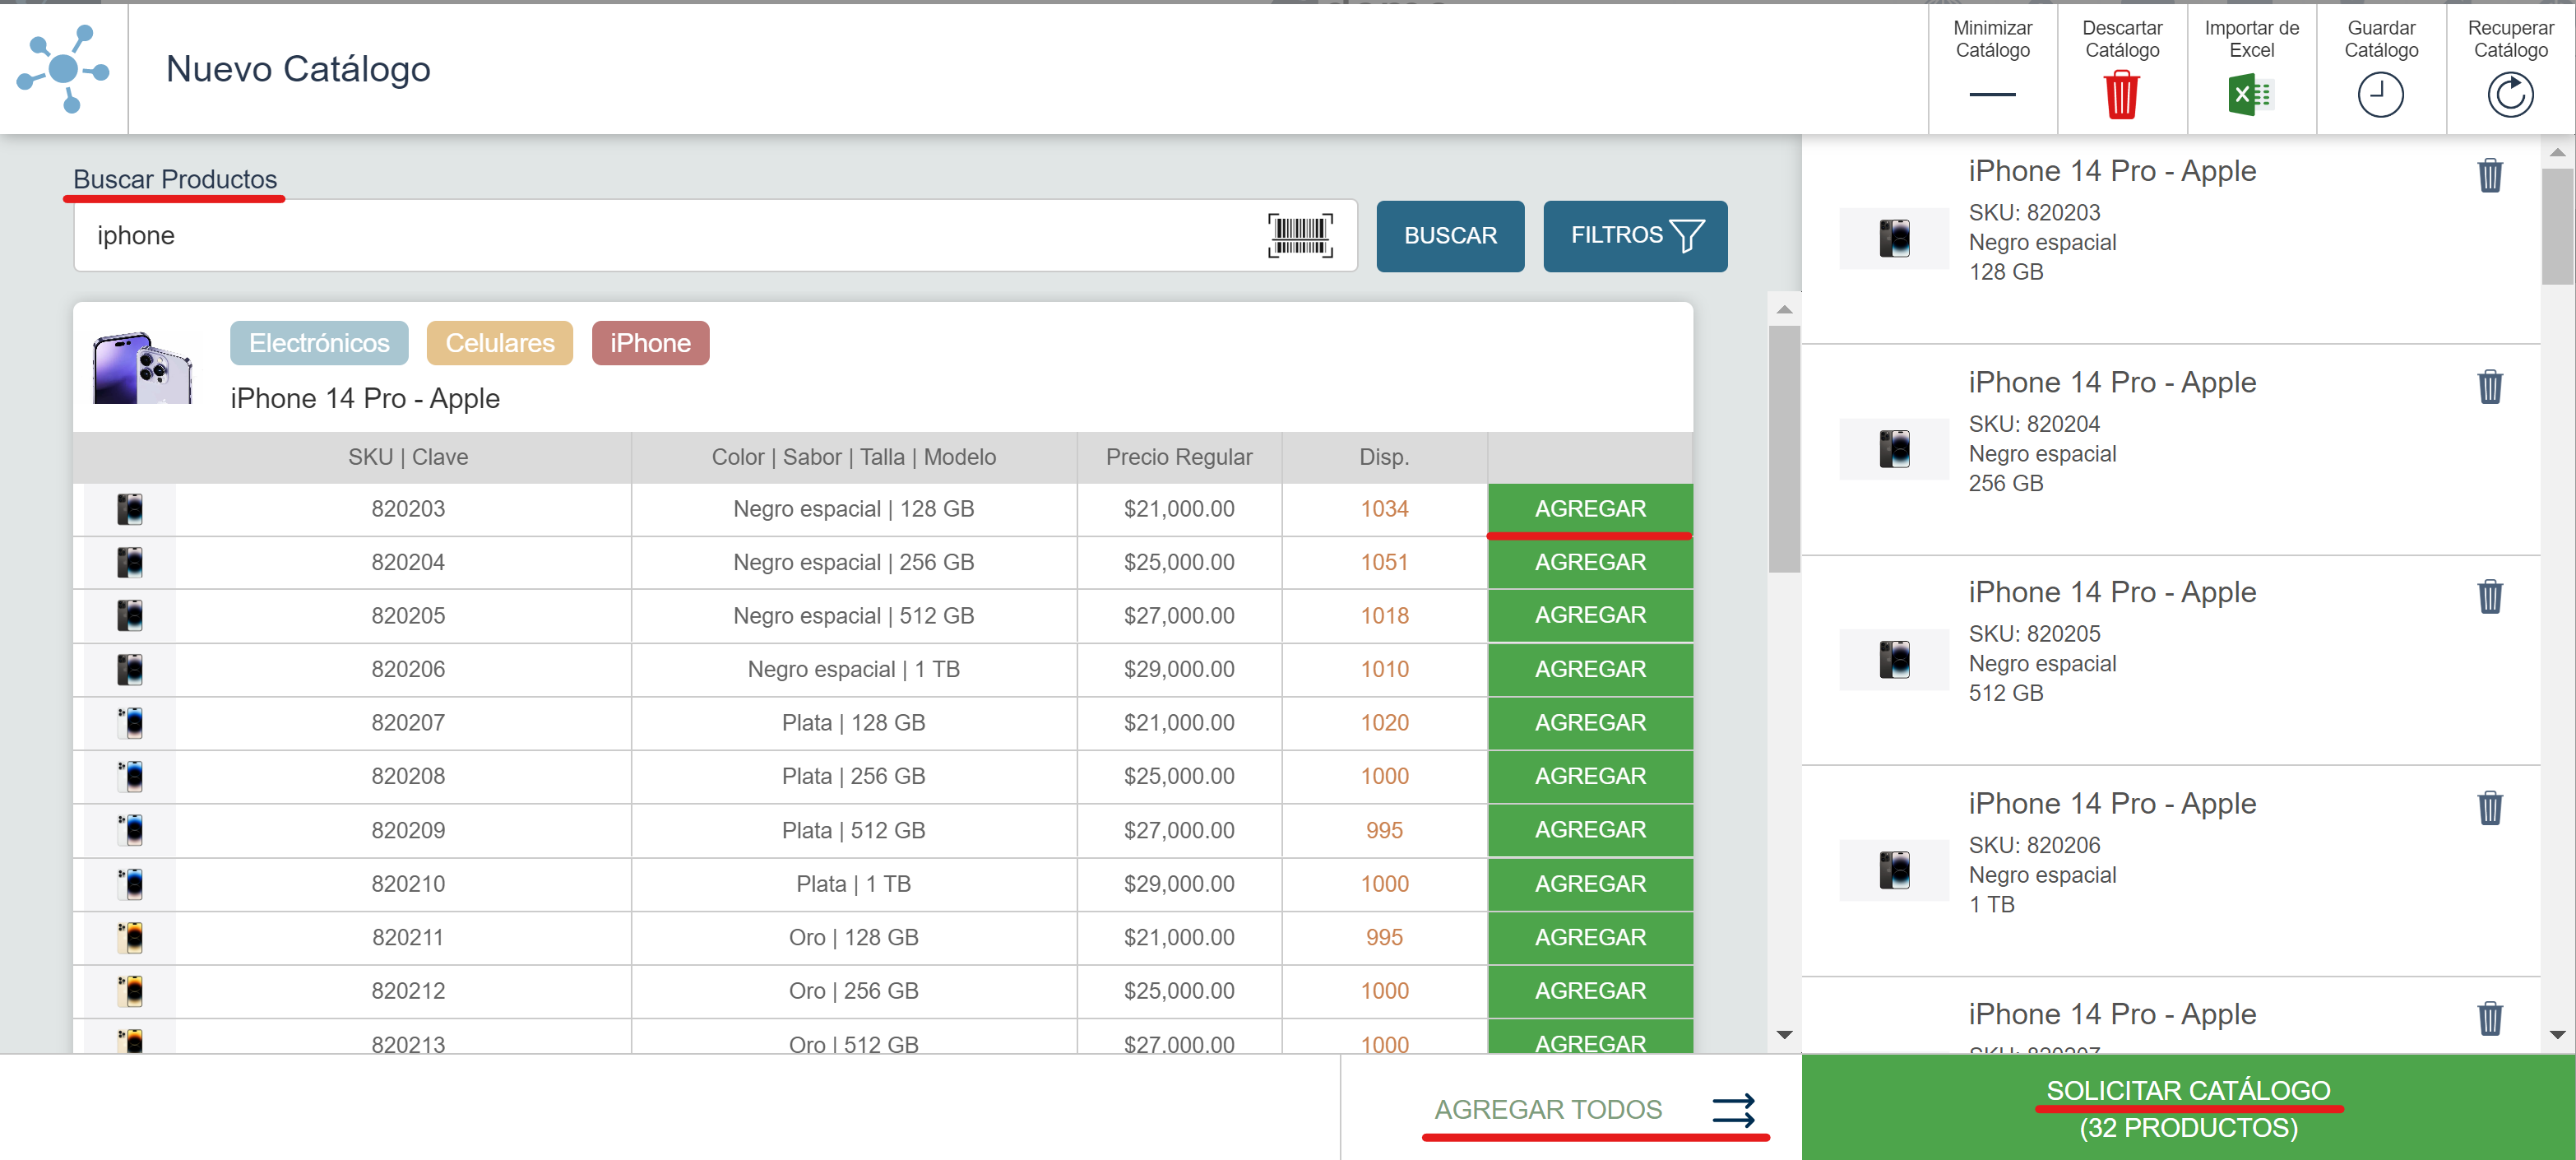Click the Agregar Todos arrows icon
Viewport: 2576px width, 1160px height.
(x=1733, y=1109)
